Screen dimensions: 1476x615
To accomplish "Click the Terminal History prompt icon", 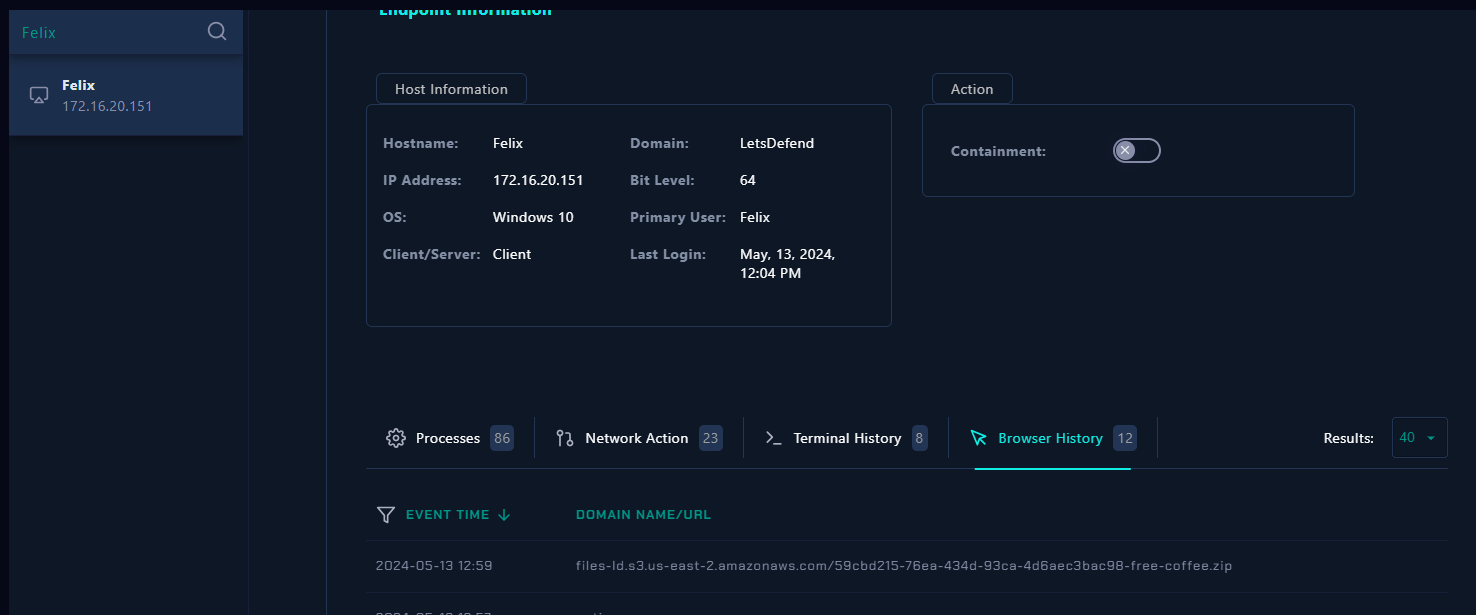I will coord(773,438).
